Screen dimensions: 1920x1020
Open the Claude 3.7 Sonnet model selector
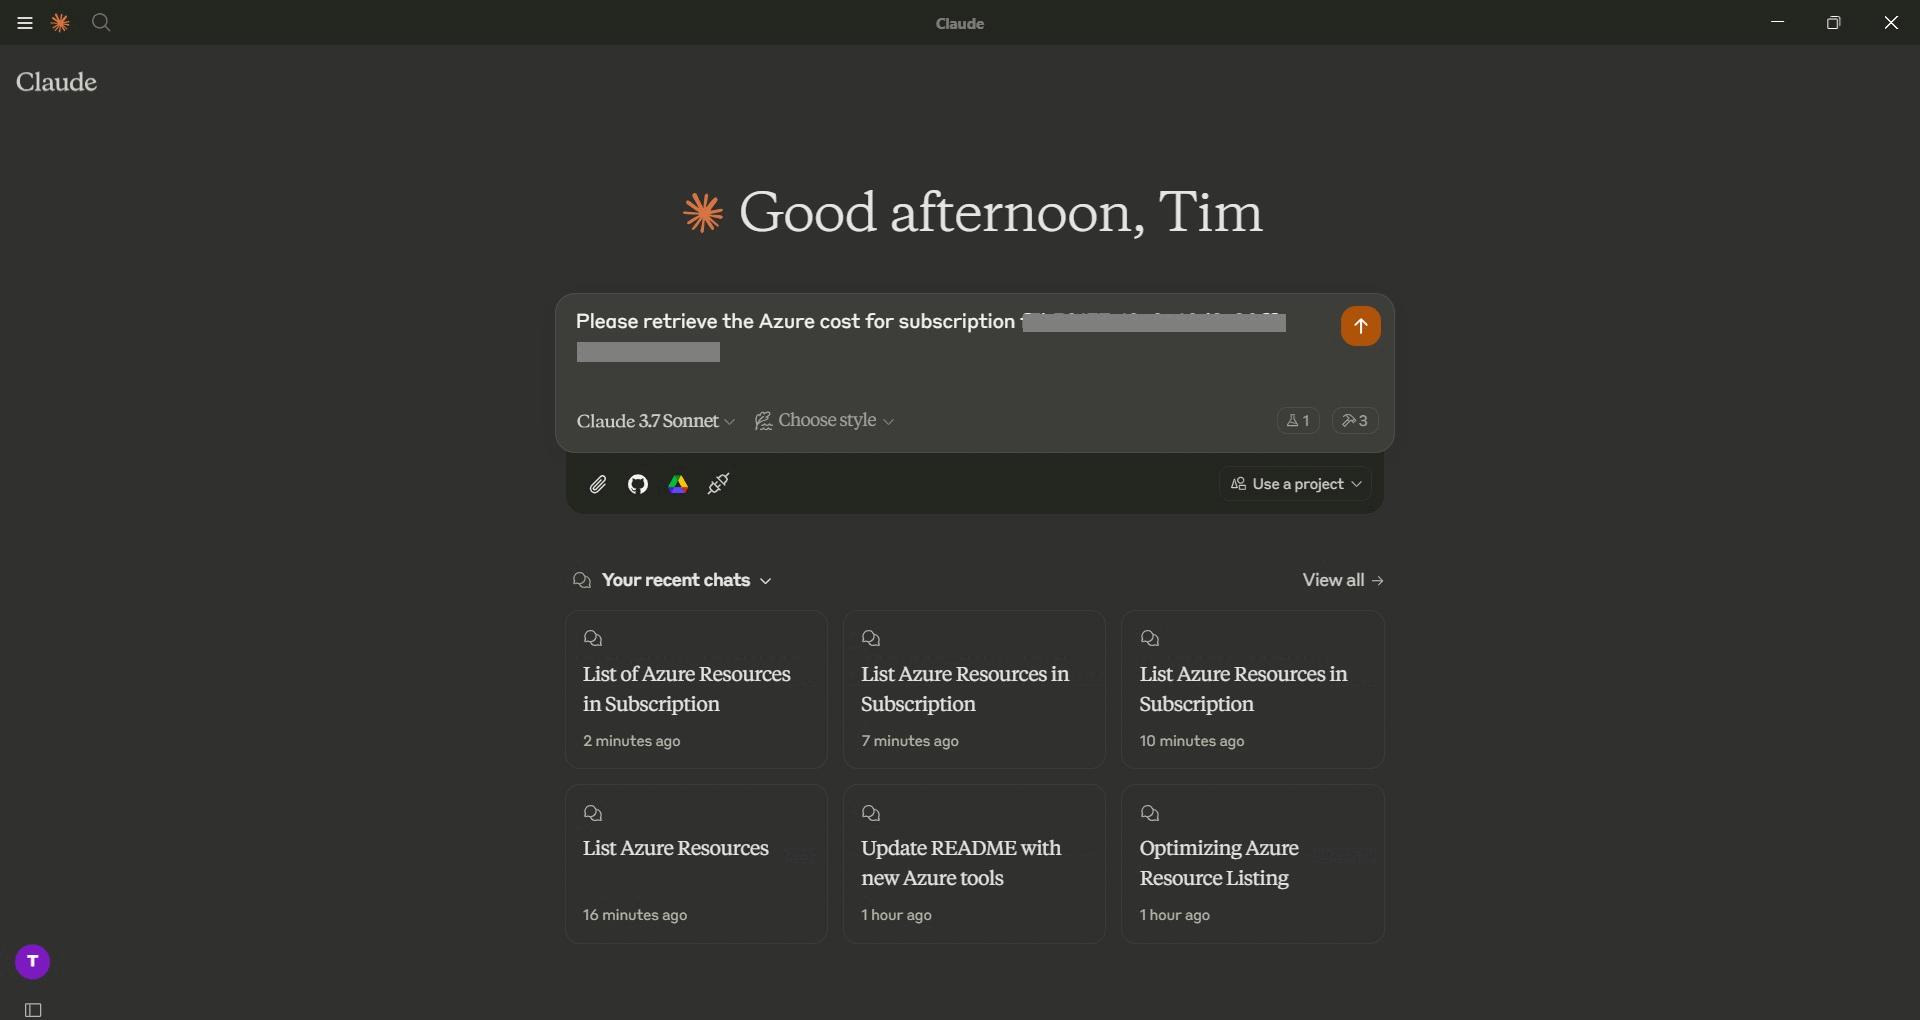tap(656, 421)
